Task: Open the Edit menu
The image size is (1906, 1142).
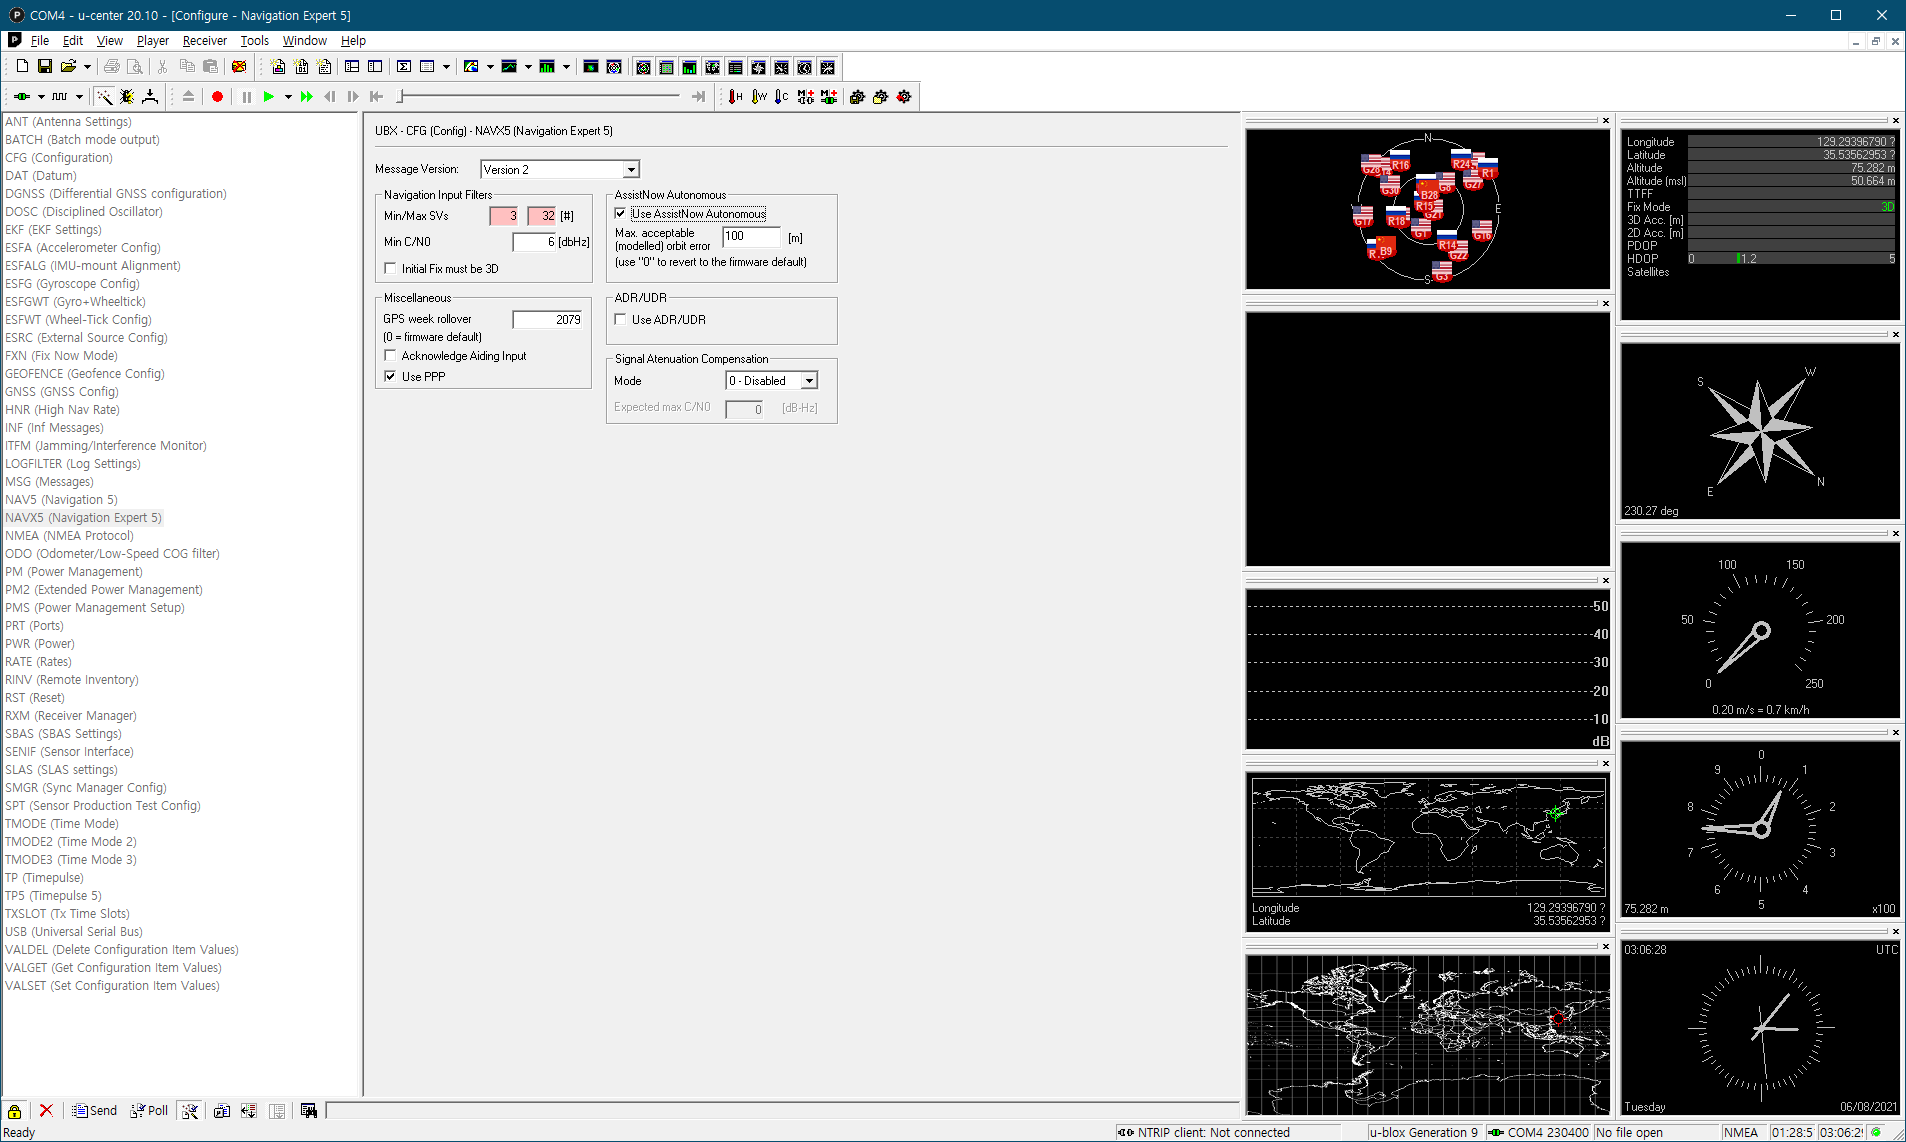Action: [x=73, y=41]
